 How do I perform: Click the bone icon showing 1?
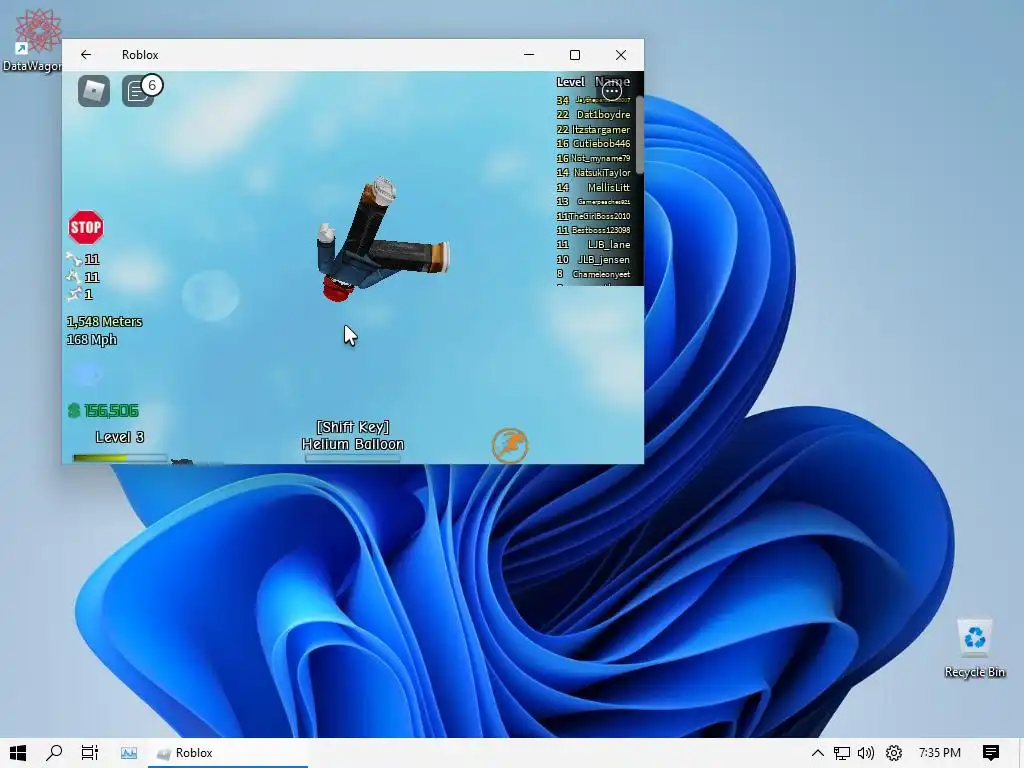click(74, 294)
